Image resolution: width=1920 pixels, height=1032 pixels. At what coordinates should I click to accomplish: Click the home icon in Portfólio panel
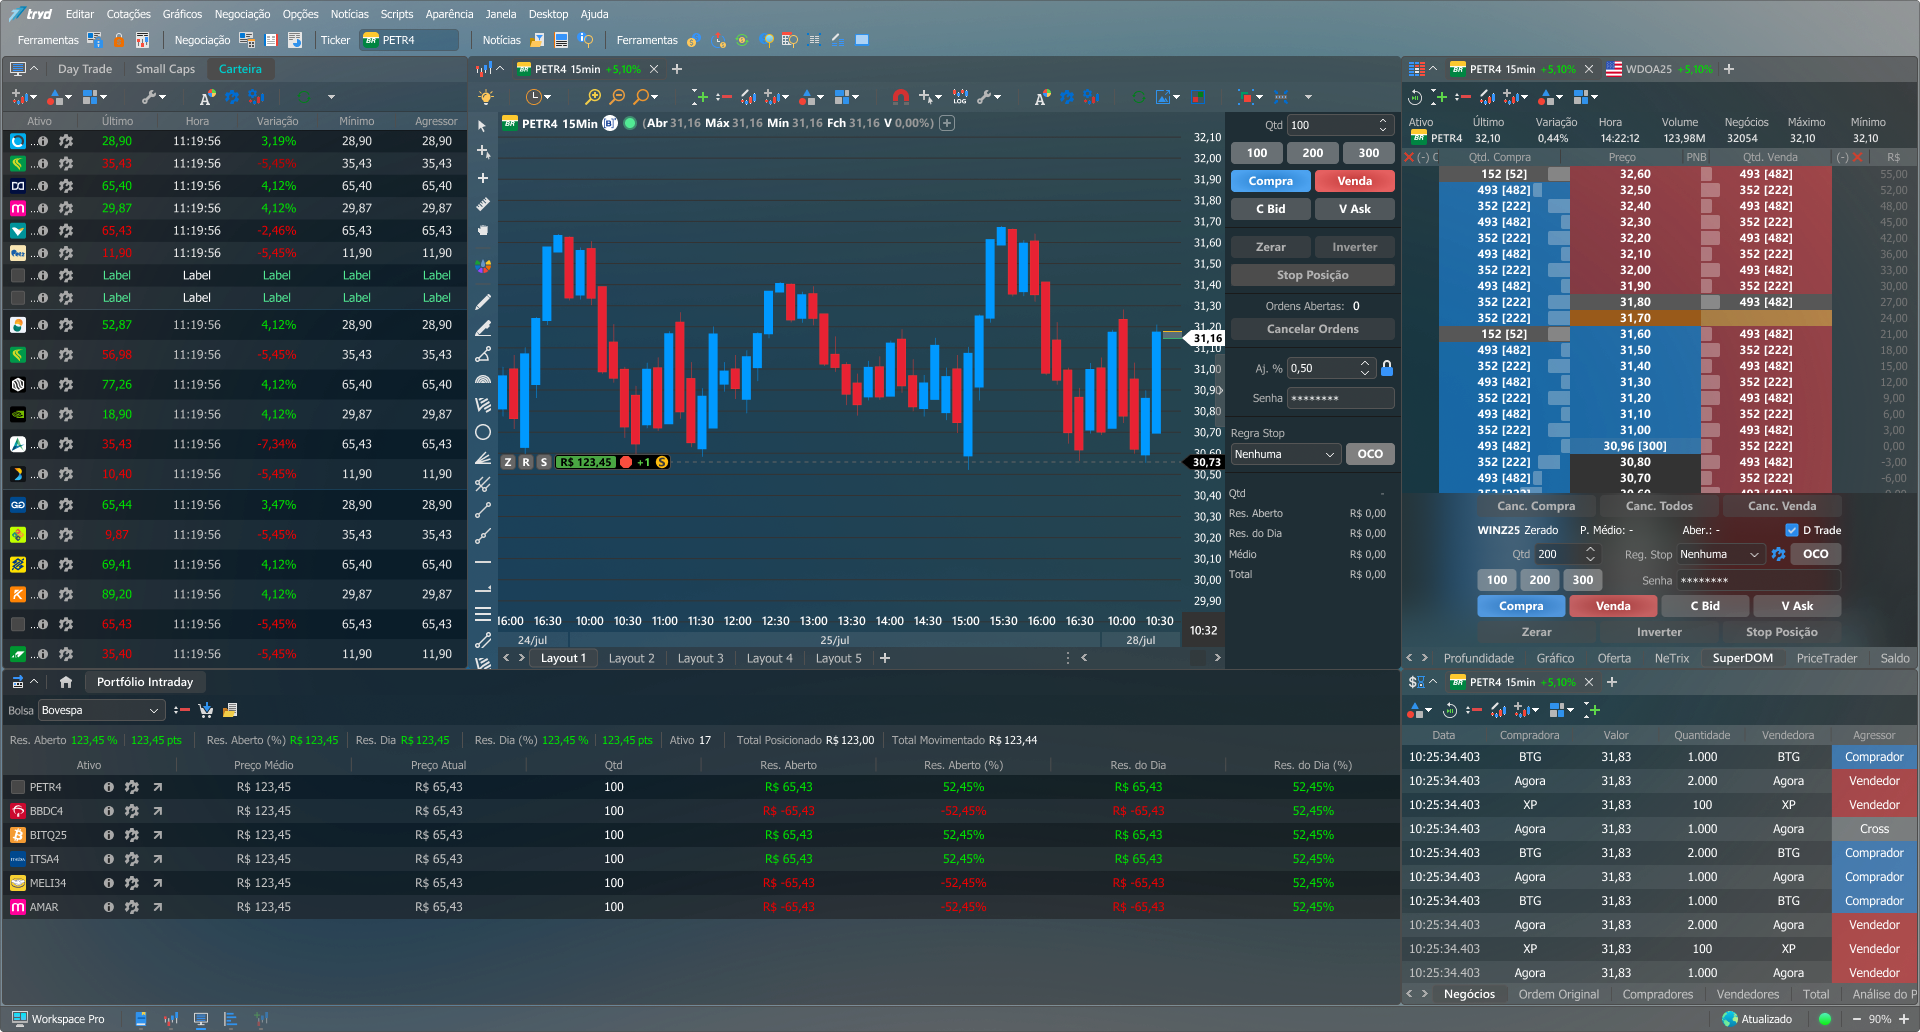tap(66, 682)
